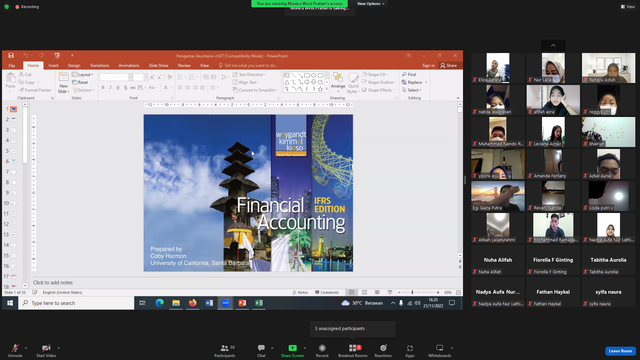Viewport: 640px width, 360px height.
Task: Click Firefox icon in the taskbar
Action: [192, 303]
